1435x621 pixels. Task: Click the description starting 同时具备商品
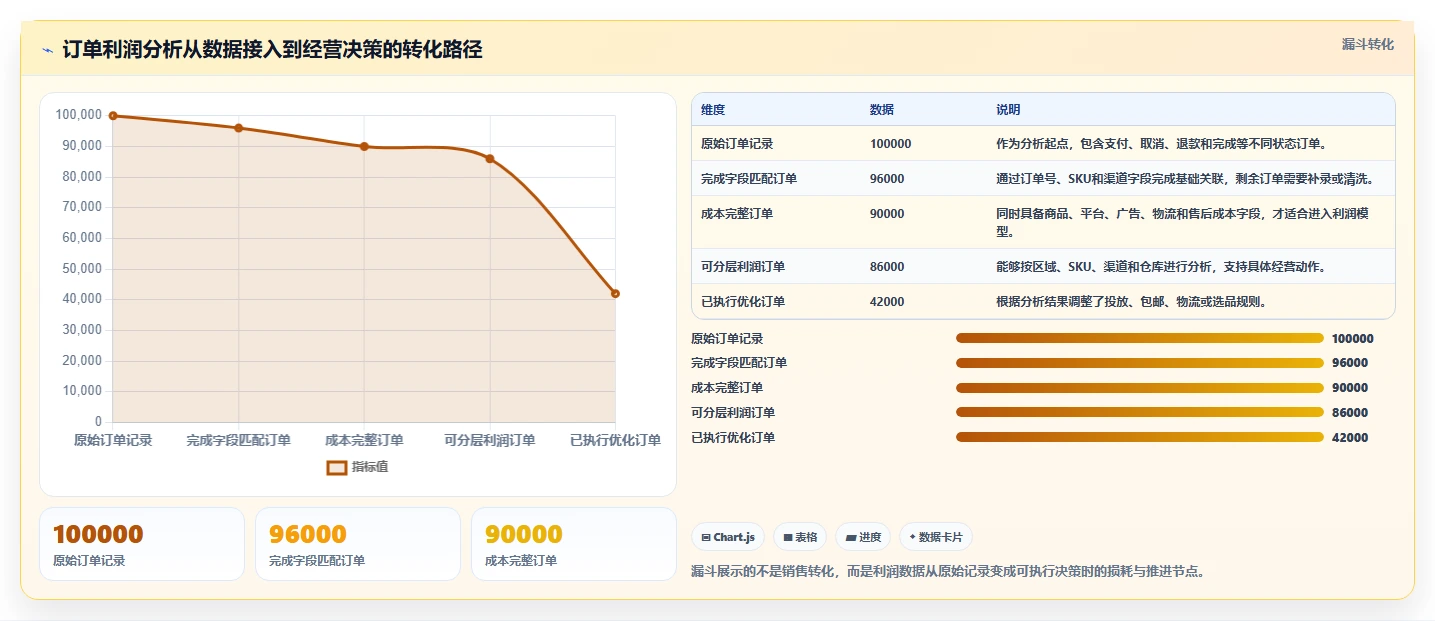(1183, 223)
